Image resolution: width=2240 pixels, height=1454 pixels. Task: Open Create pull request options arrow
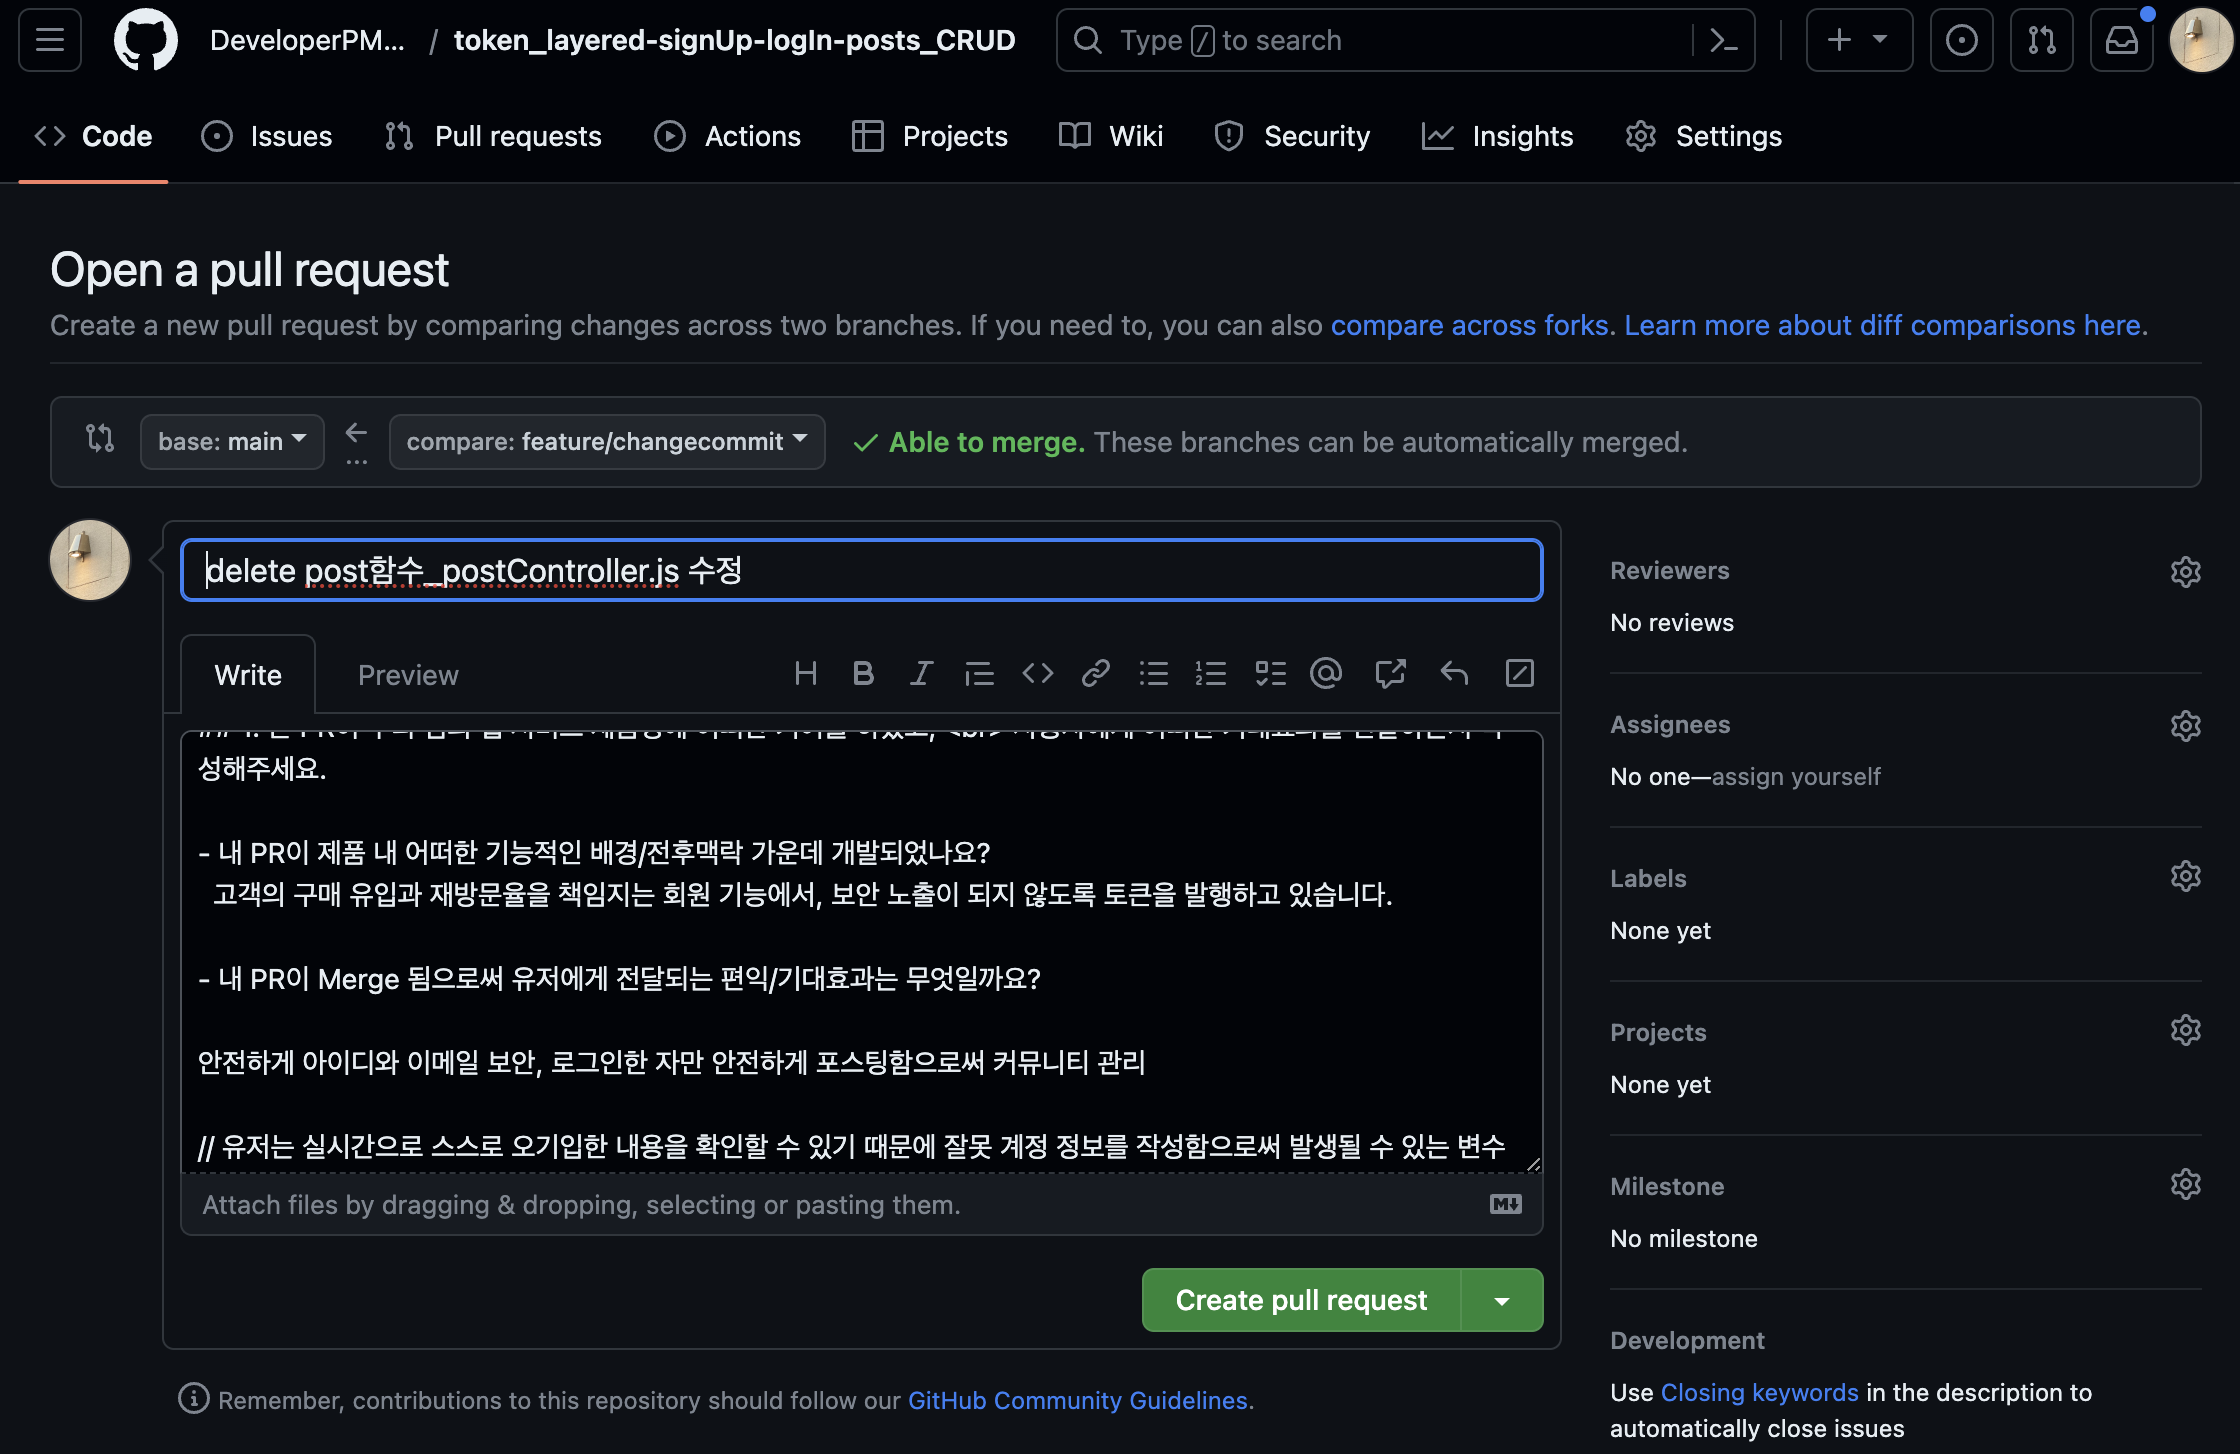tap(1501, 1300)
